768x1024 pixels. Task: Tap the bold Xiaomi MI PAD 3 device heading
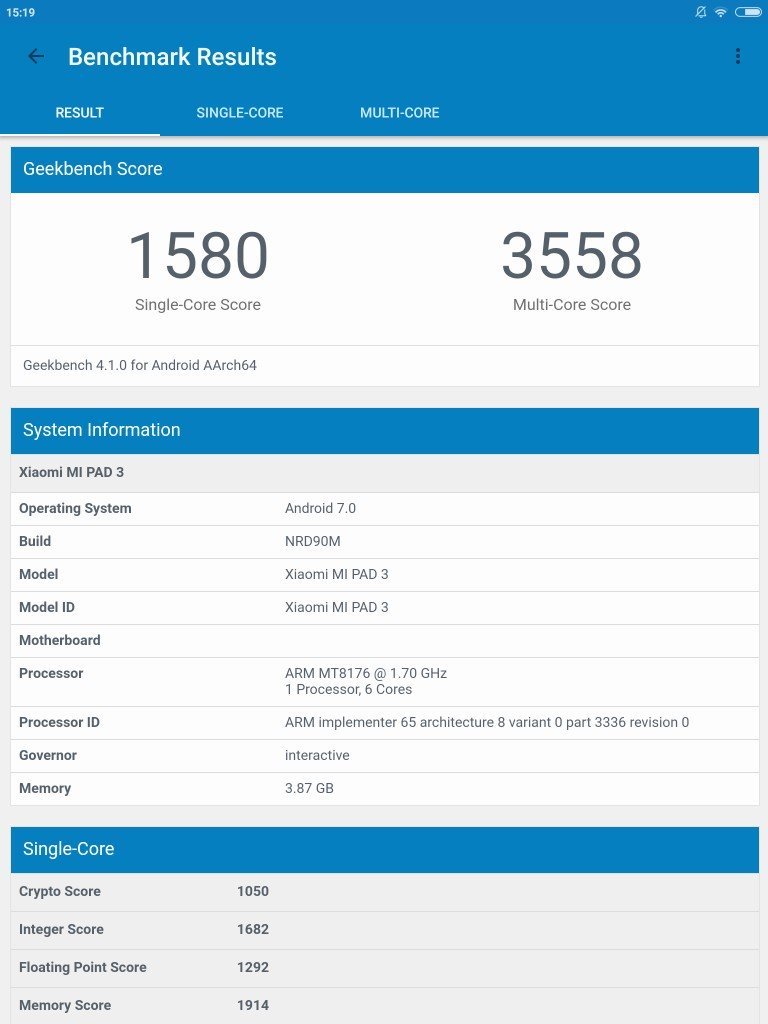pyautogui.click(x=71, y=472)
